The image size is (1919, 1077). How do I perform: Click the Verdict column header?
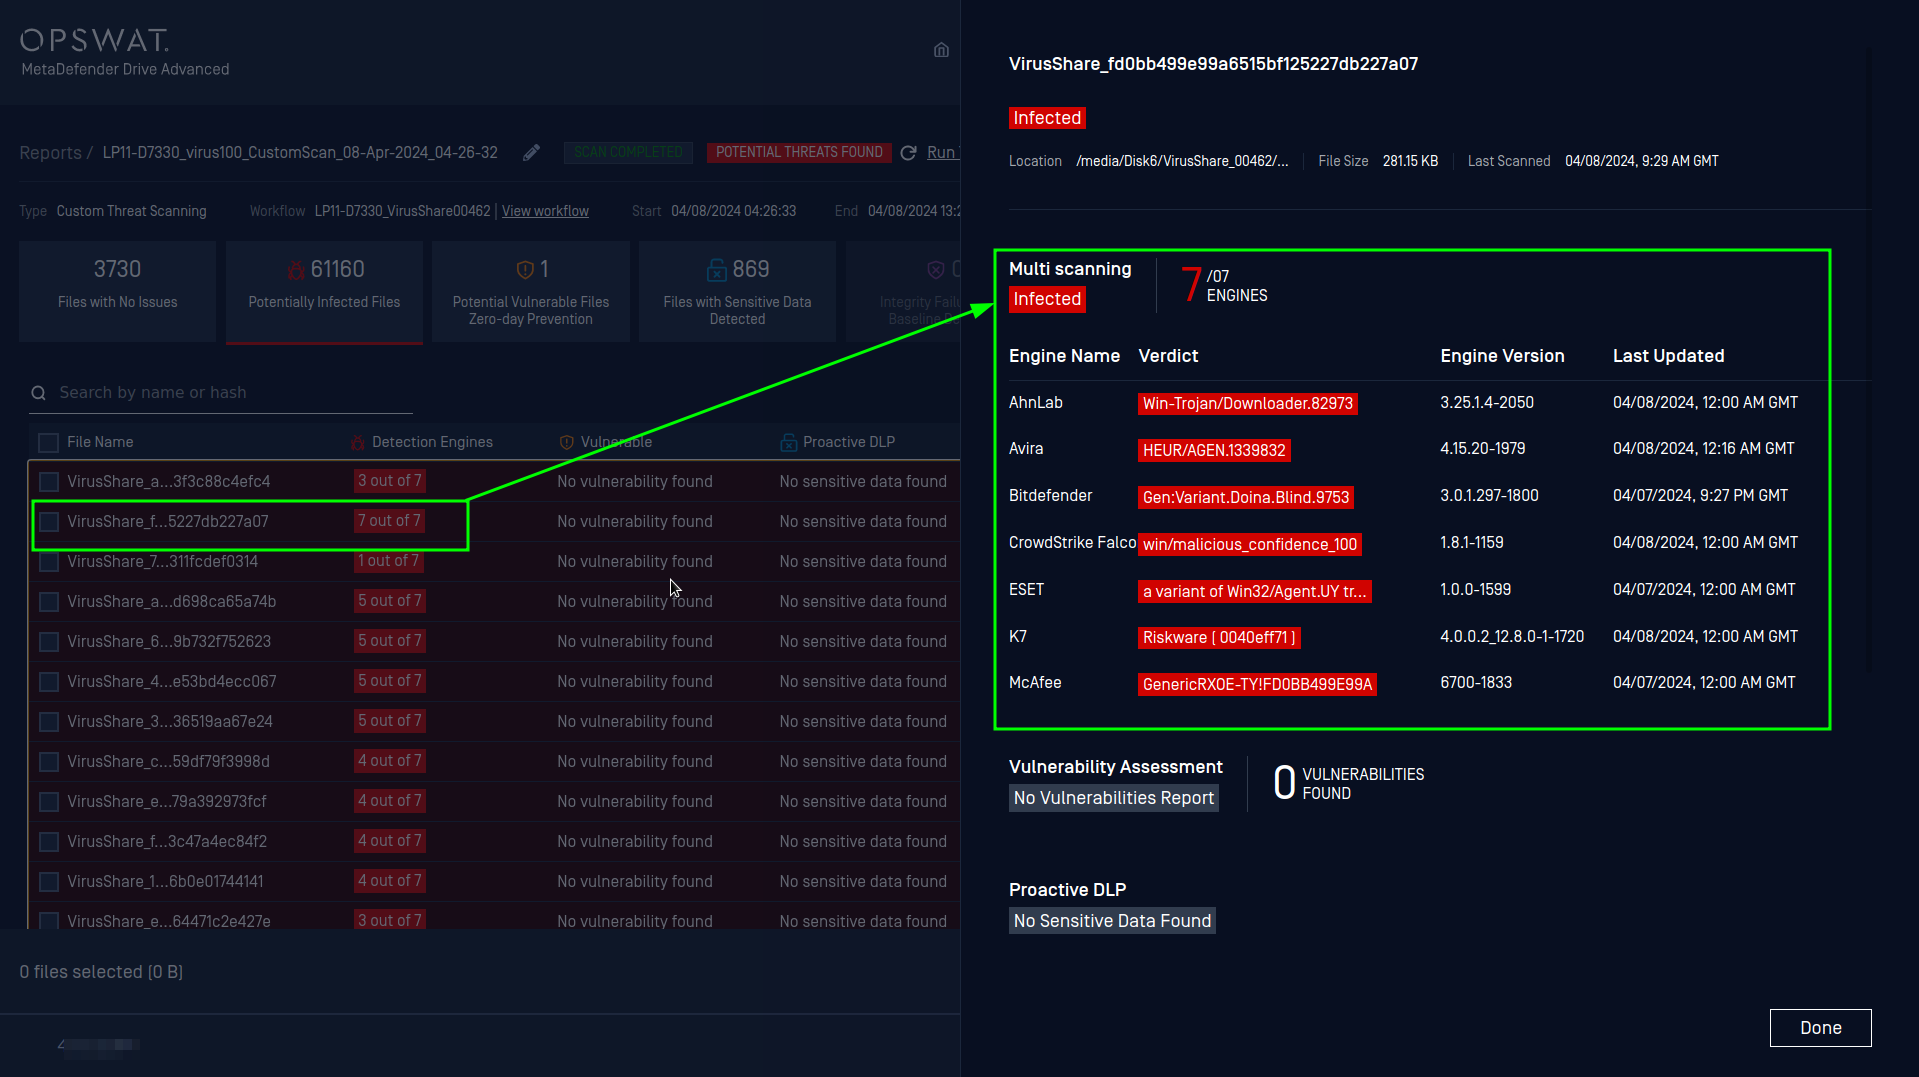click(x=1168, y=356)
